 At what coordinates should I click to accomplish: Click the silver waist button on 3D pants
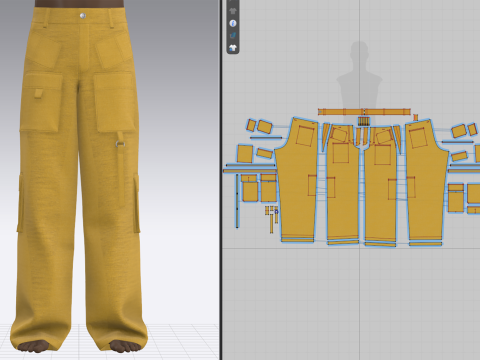pos(83,16)
